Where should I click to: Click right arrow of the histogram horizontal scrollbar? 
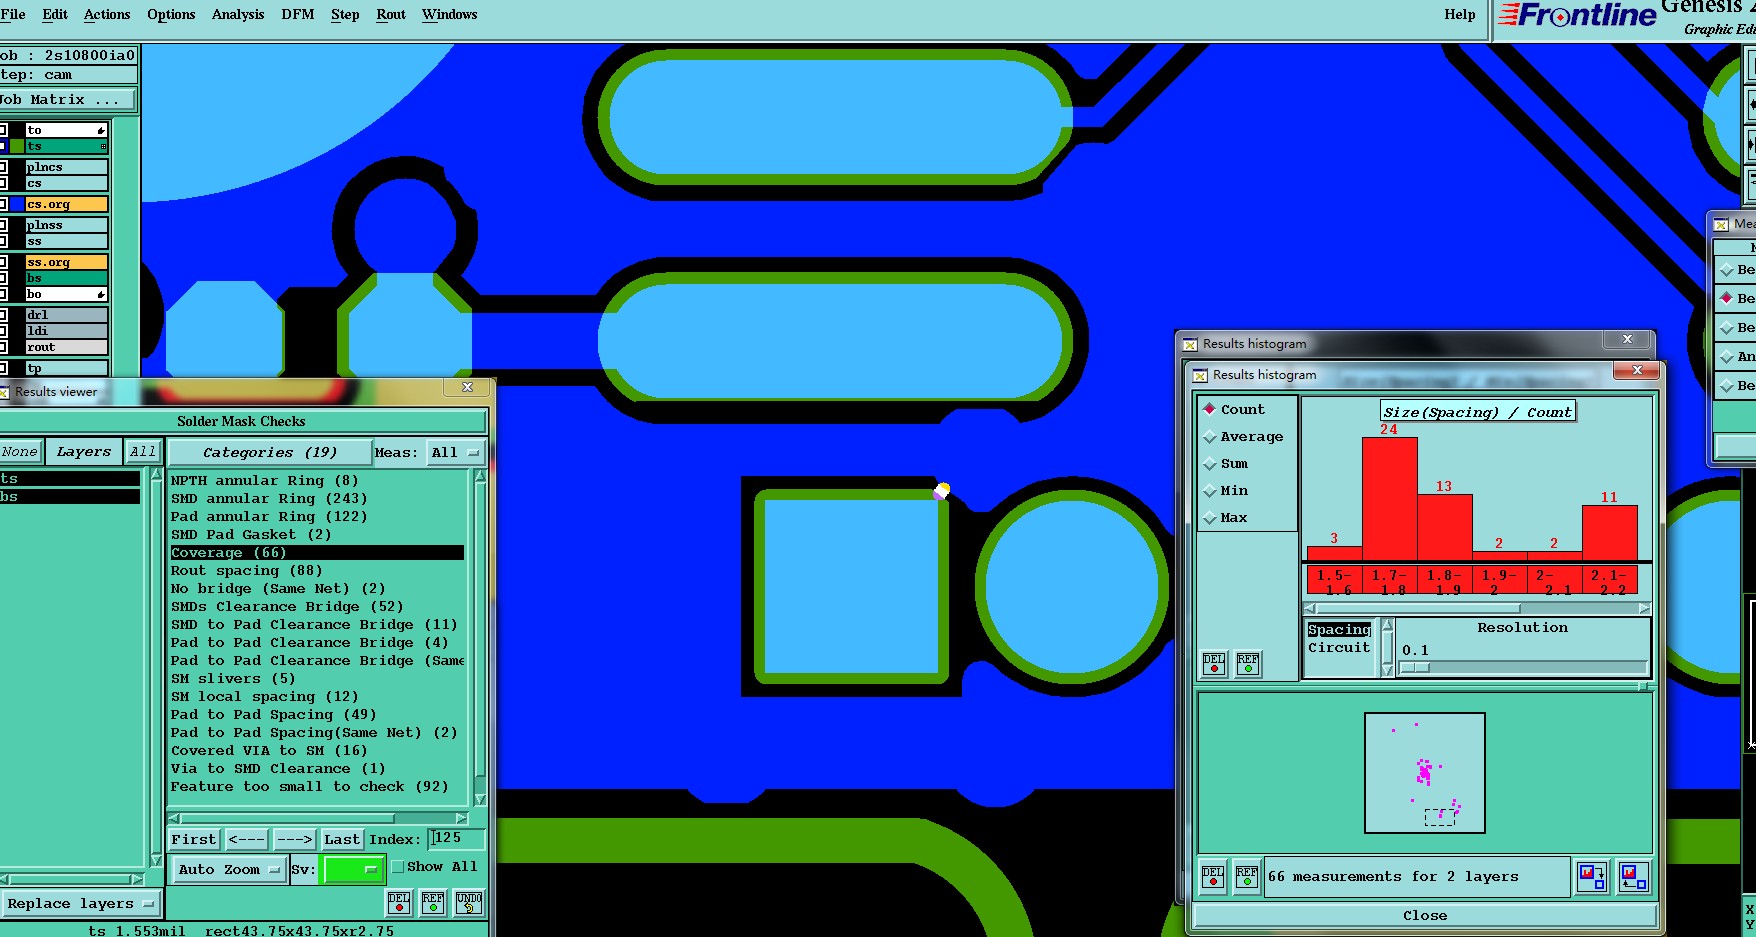1644,608
